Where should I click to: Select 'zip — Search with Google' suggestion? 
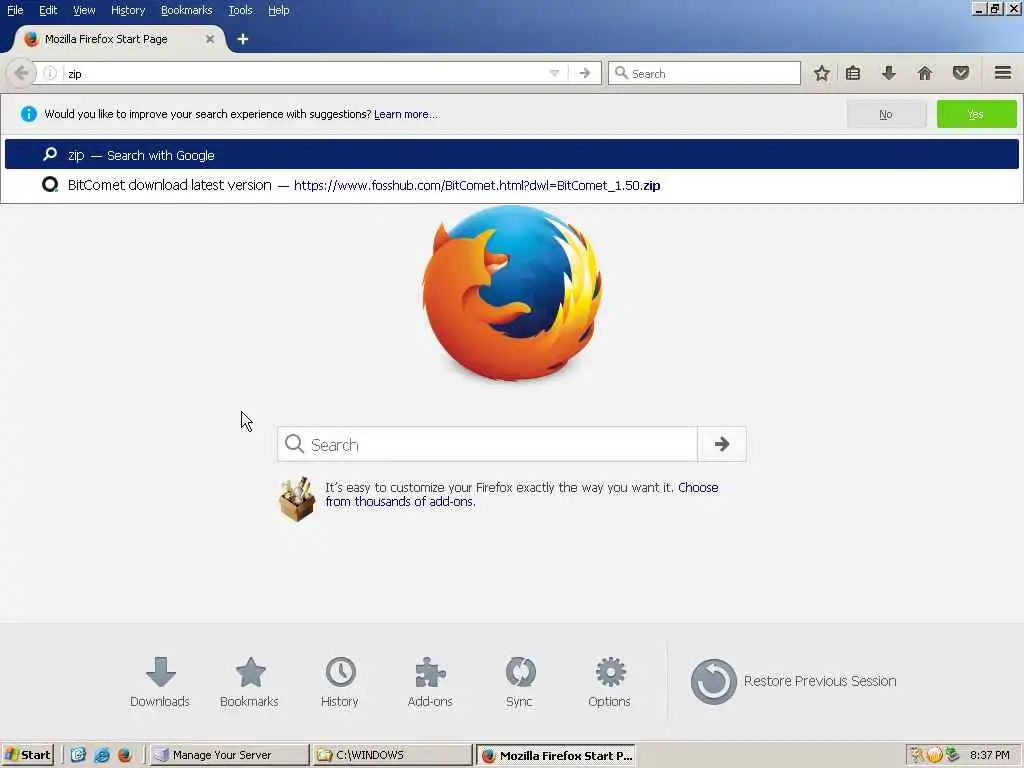click(512, 155)
